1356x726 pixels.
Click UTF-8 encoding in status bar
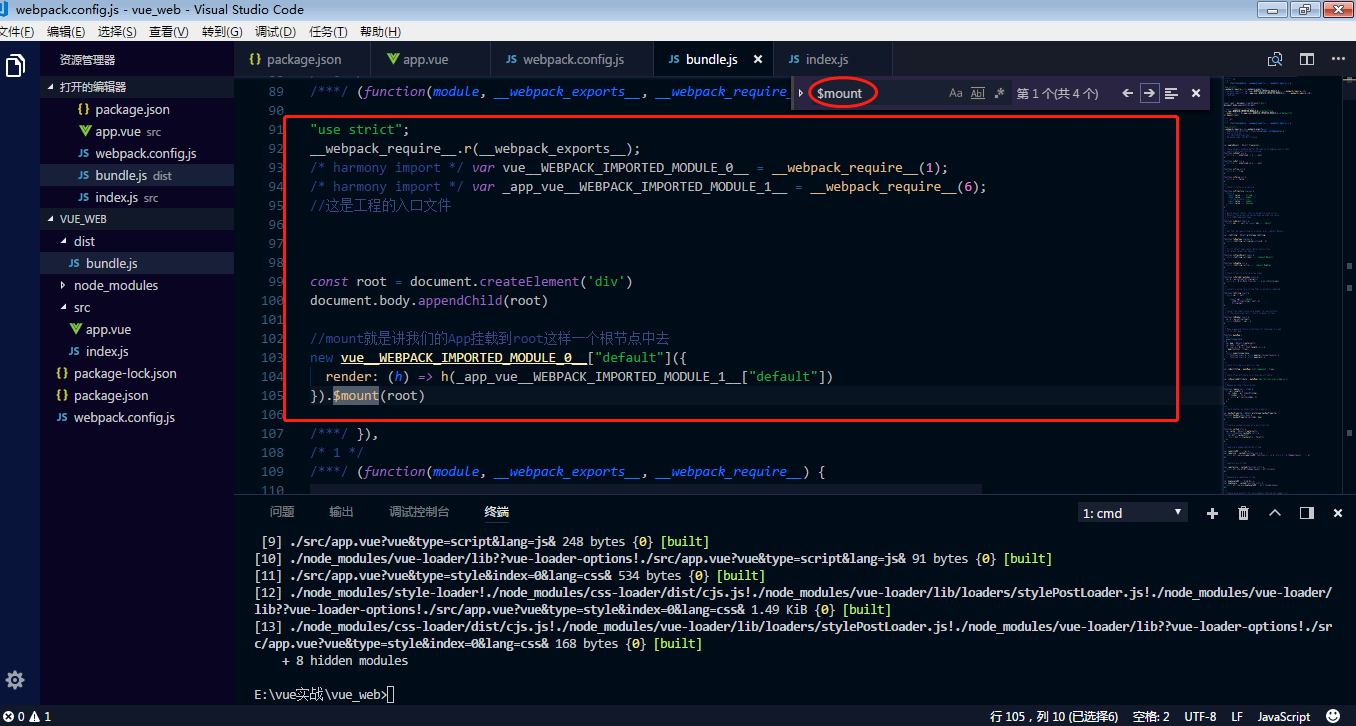[x=1200, y=716]
